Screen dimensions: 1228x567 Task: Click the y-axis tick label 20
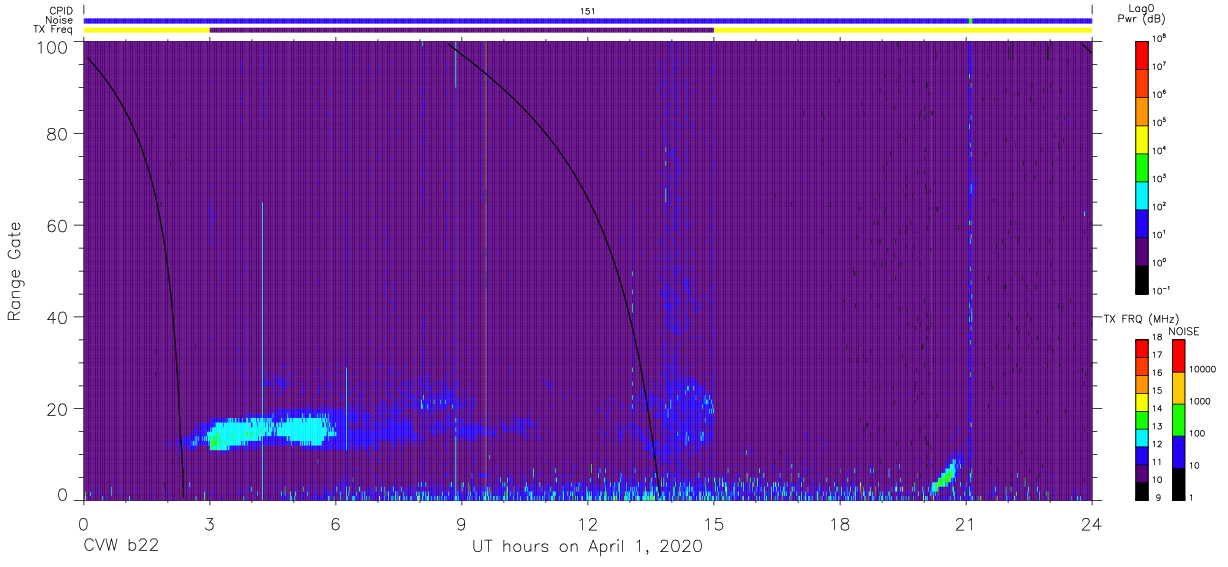point(57,408)
